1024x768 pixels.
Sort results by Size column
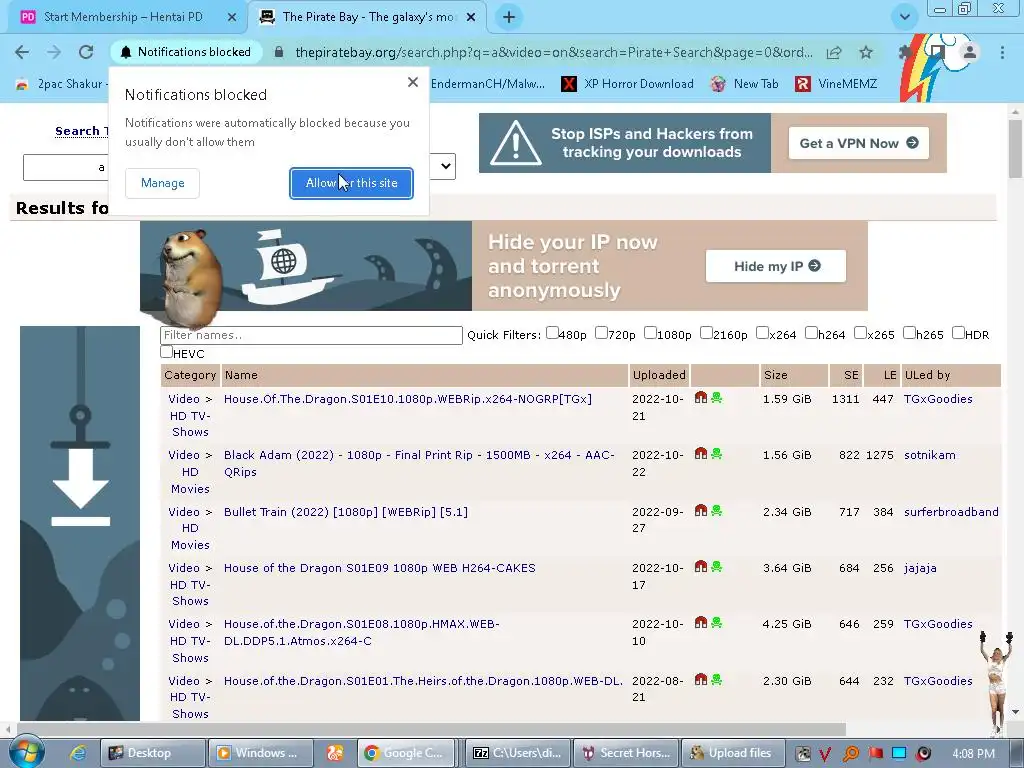(775, 375)
